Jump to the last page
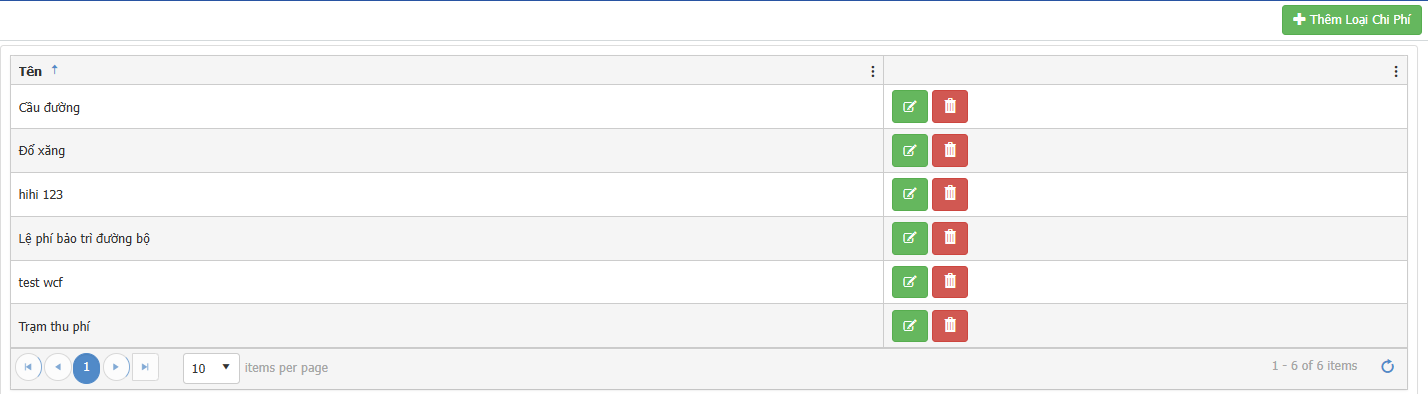This screenshot has width=1428, height=394. coord(145,368)
